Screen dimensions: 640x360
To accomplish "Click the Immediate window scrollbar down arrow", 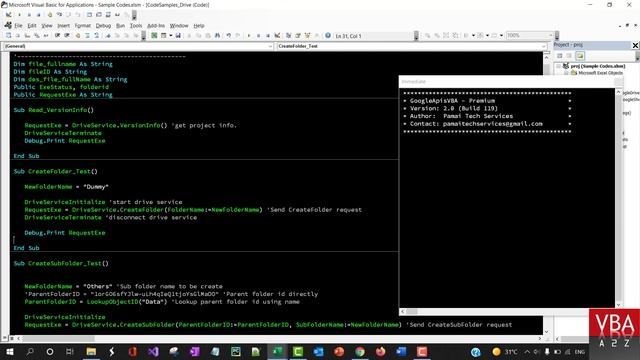I will (618, 304).
